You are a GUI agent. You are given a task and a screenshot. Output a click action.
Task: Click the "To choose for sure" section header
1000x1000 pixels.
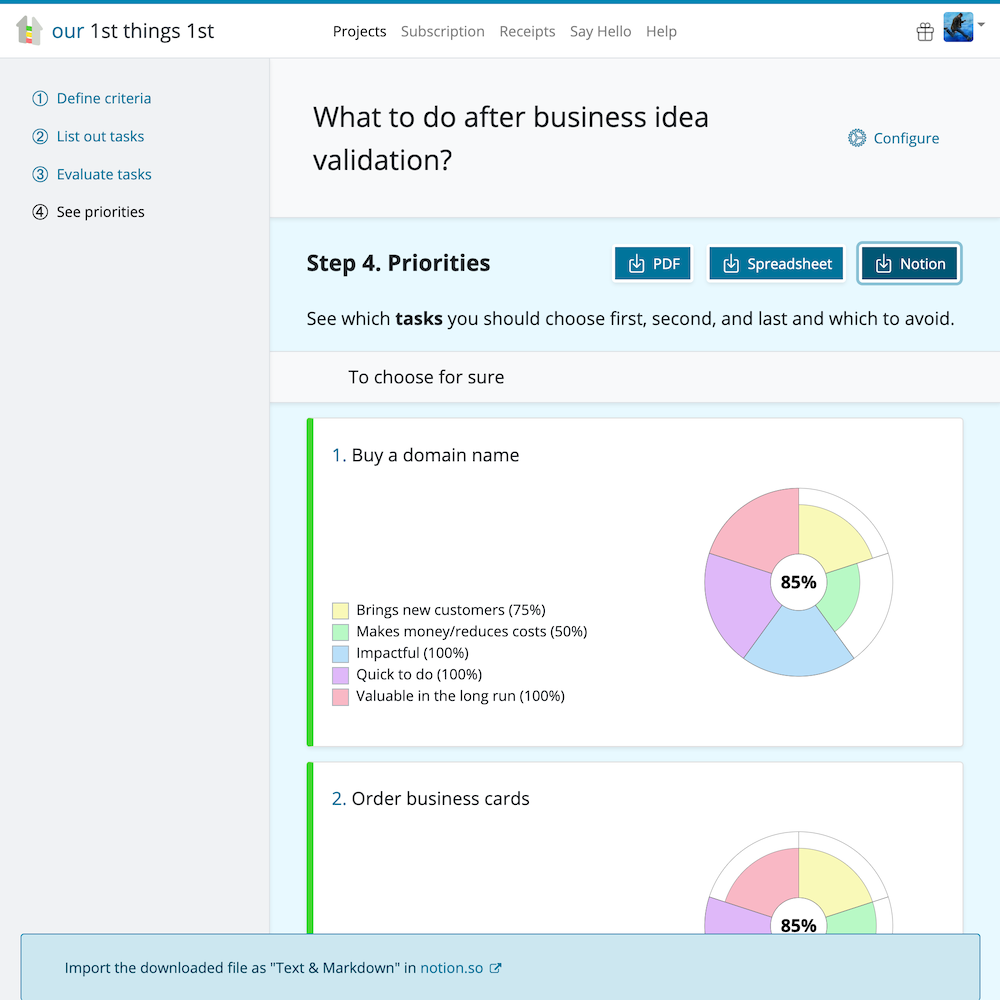click(426, 377)
